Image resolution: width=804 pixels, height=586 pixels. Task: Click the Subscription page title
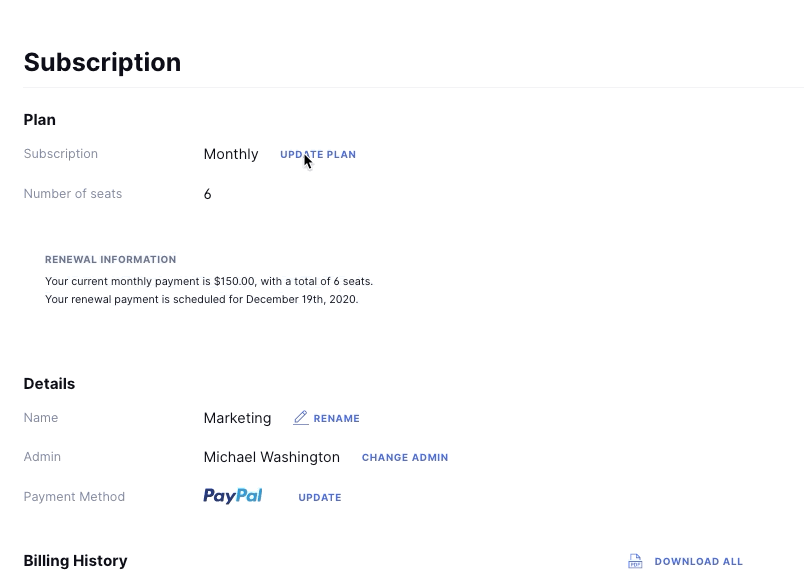click(102, 62)
